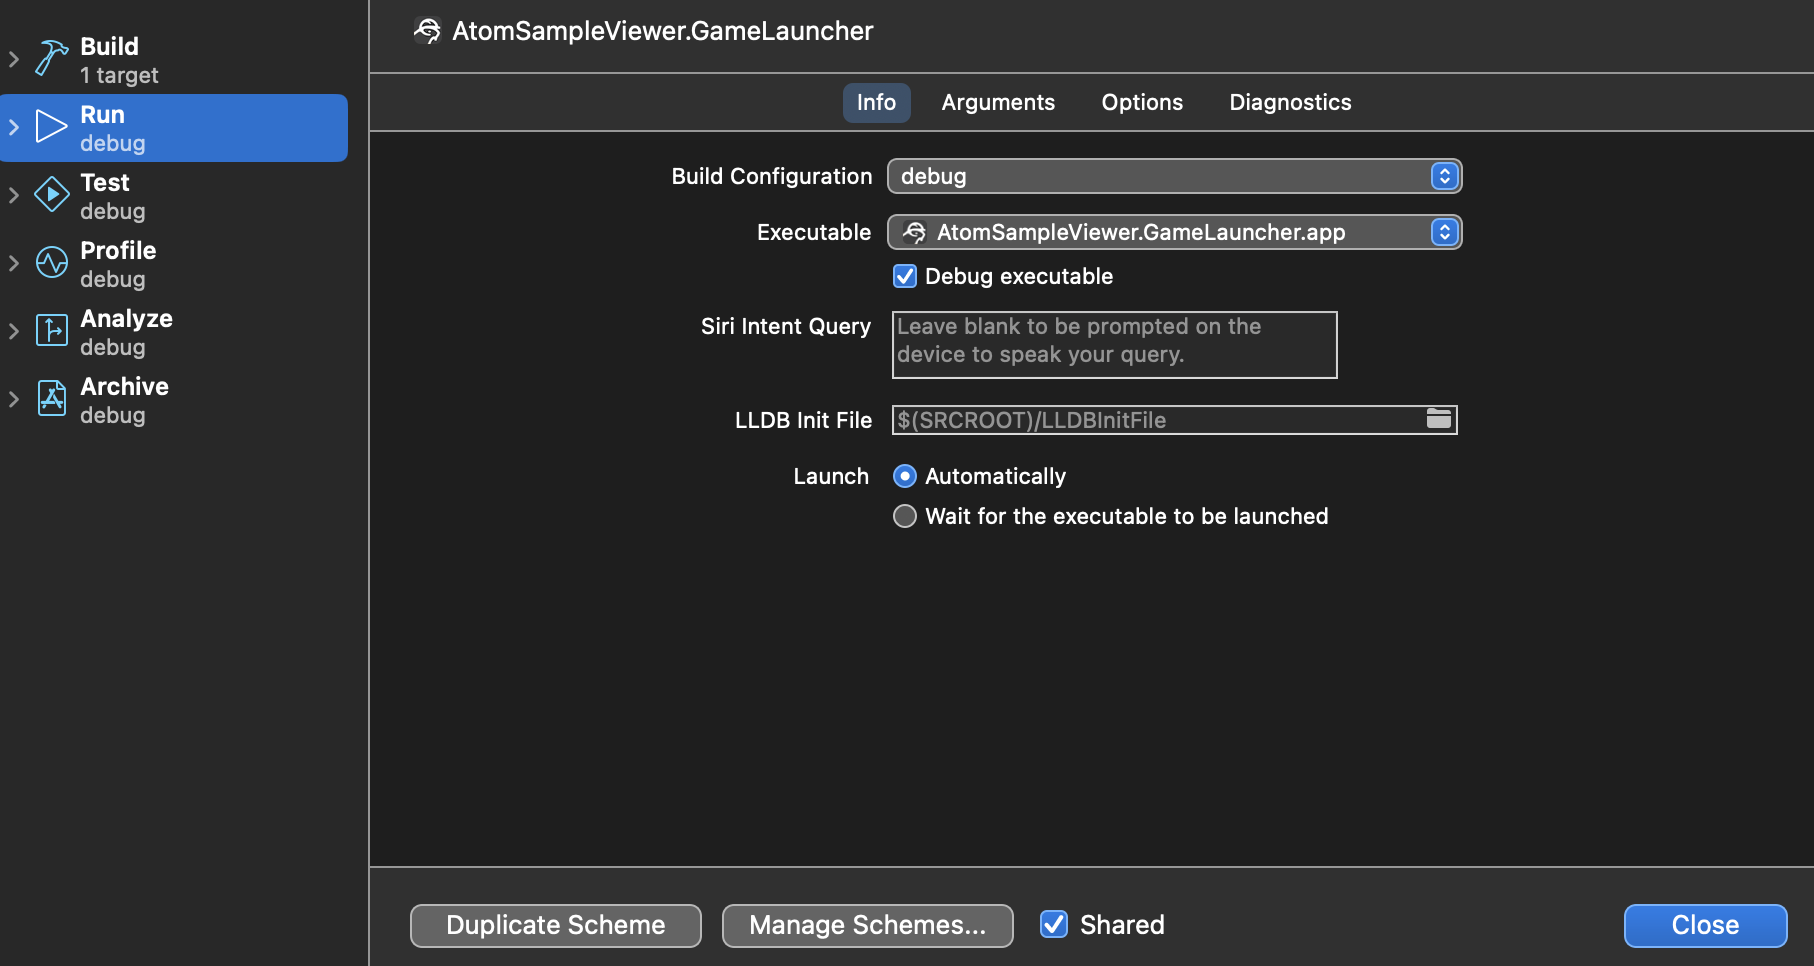Expand the Build action disclosure chevron
This screenshot has height=966, width=1814.
[x=14, y=59]
